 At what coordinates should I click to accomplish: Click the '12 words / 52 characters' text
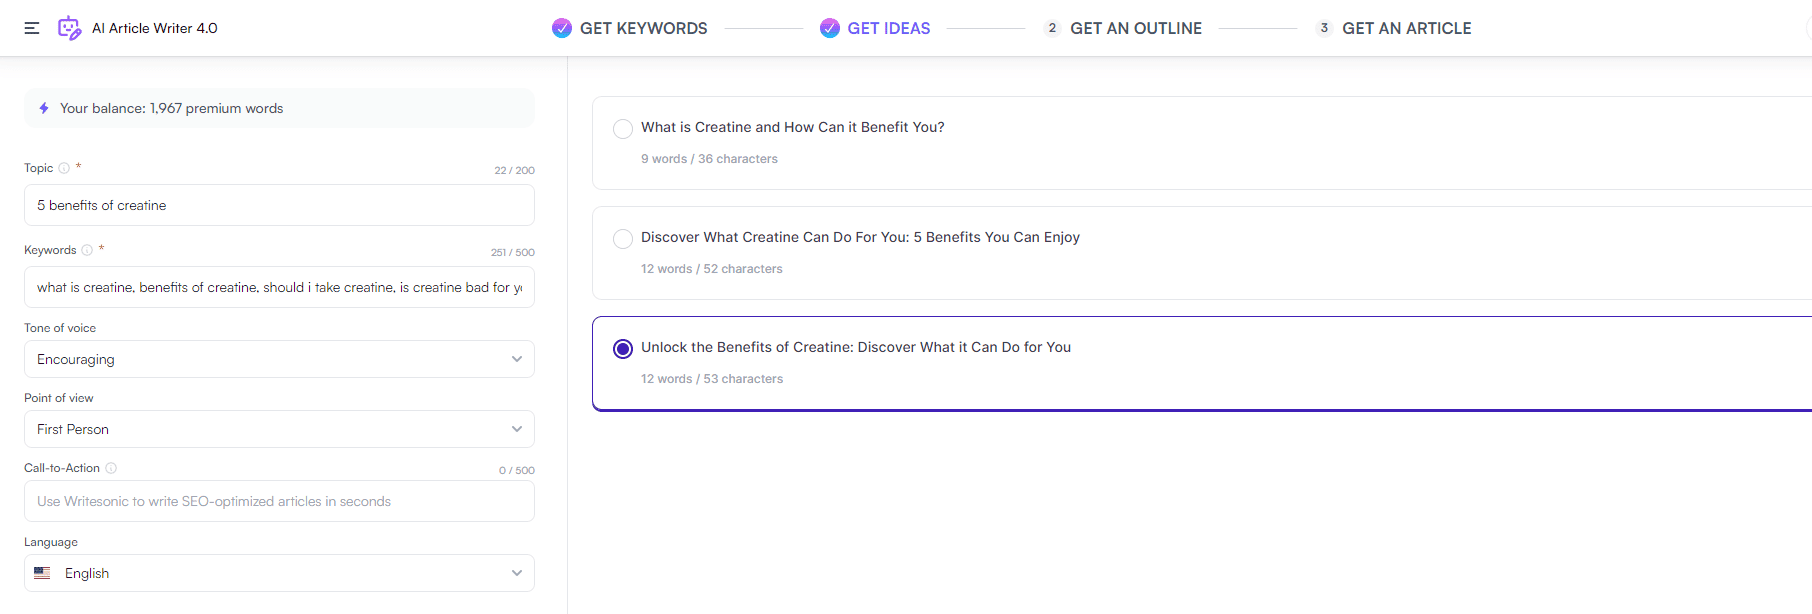pyautogui.click(x=712, y=269)
